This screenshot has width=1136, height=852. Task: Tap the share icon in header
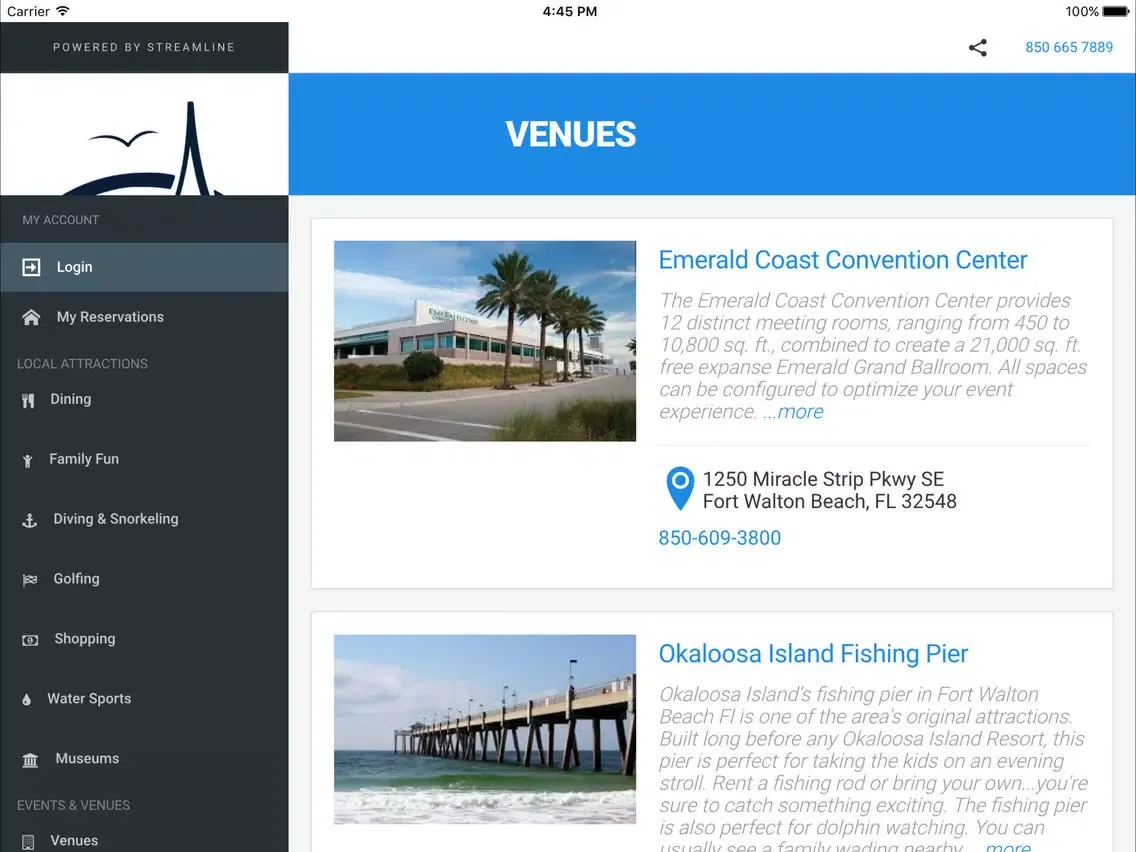pyautogui.click(x=977, y=48)
